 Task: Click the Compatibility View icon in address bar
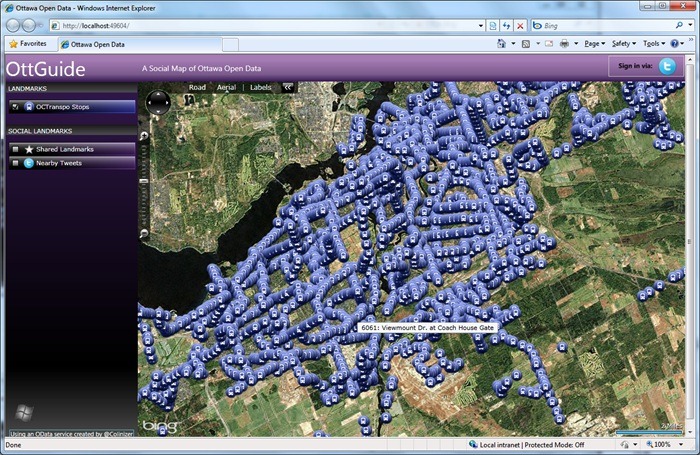493,26
